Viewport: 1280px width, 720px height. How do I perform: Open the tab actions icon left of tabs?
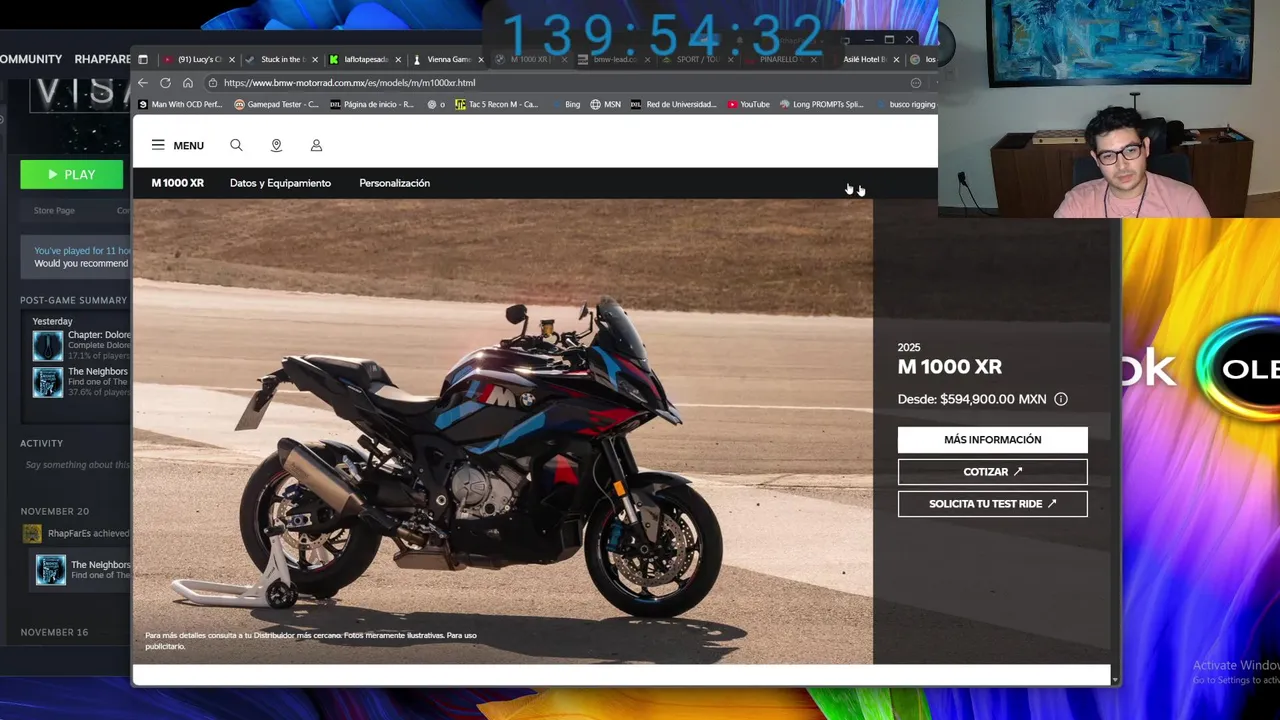pos(143,59)
